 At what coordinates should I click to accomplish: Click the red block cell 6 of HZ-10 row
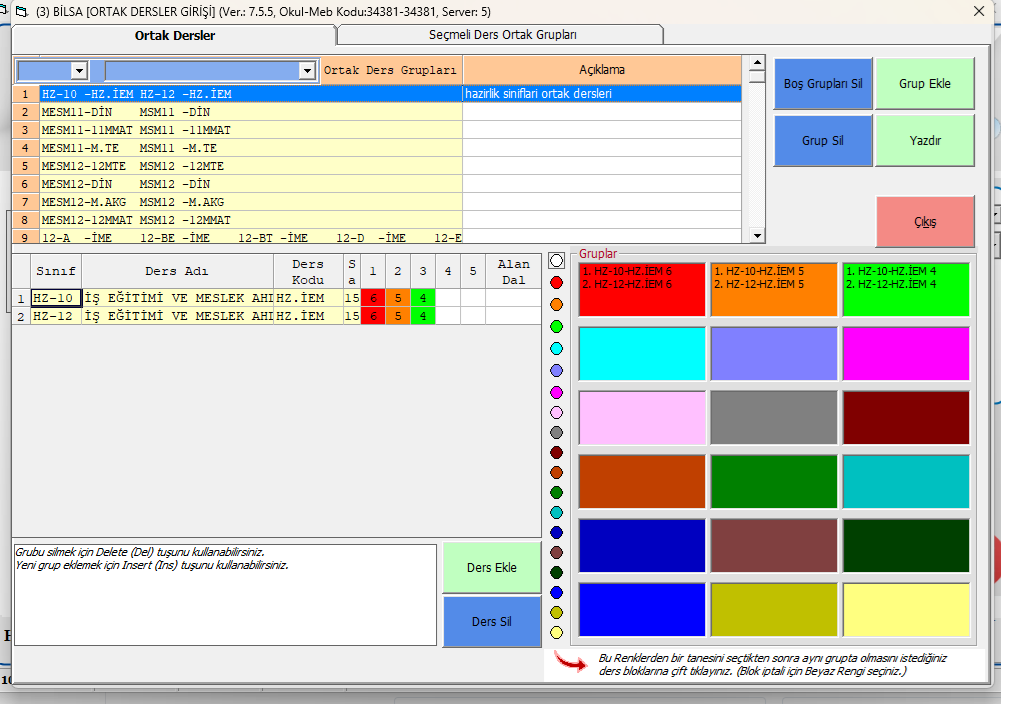click(373, 298)
